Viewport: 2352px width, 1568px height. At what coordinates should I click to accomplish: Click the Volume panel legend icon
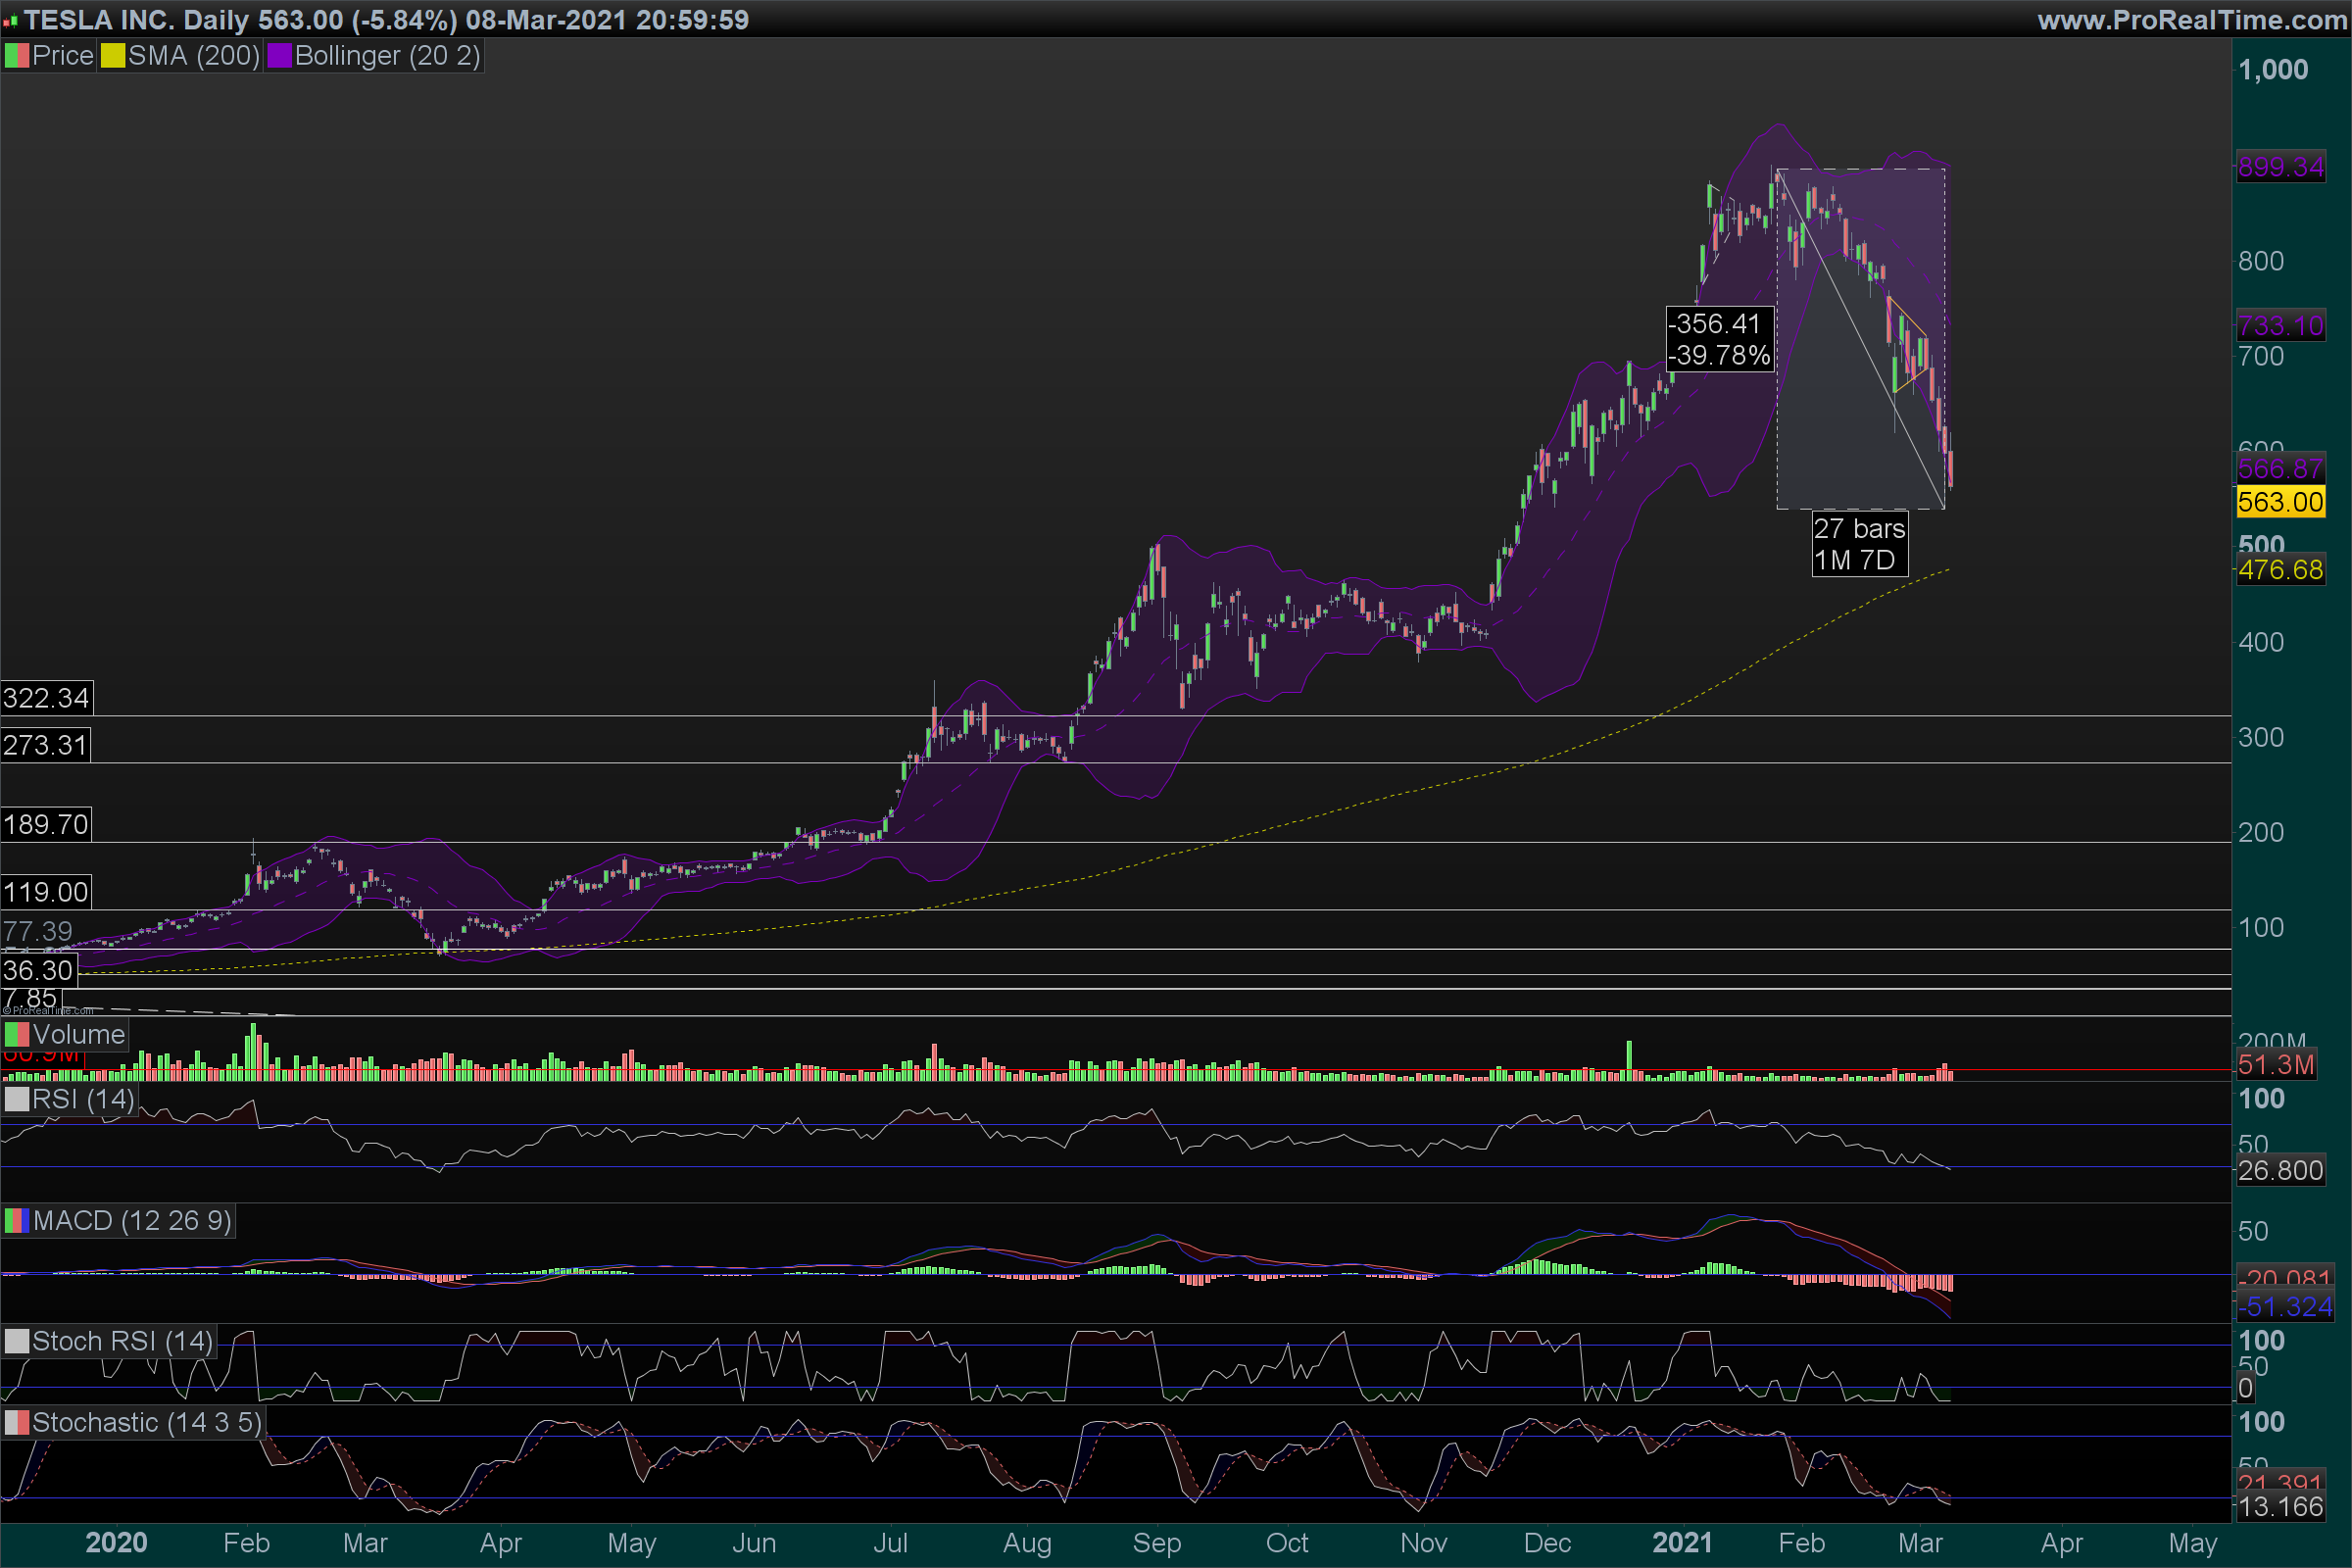(x=17, y=1034)
